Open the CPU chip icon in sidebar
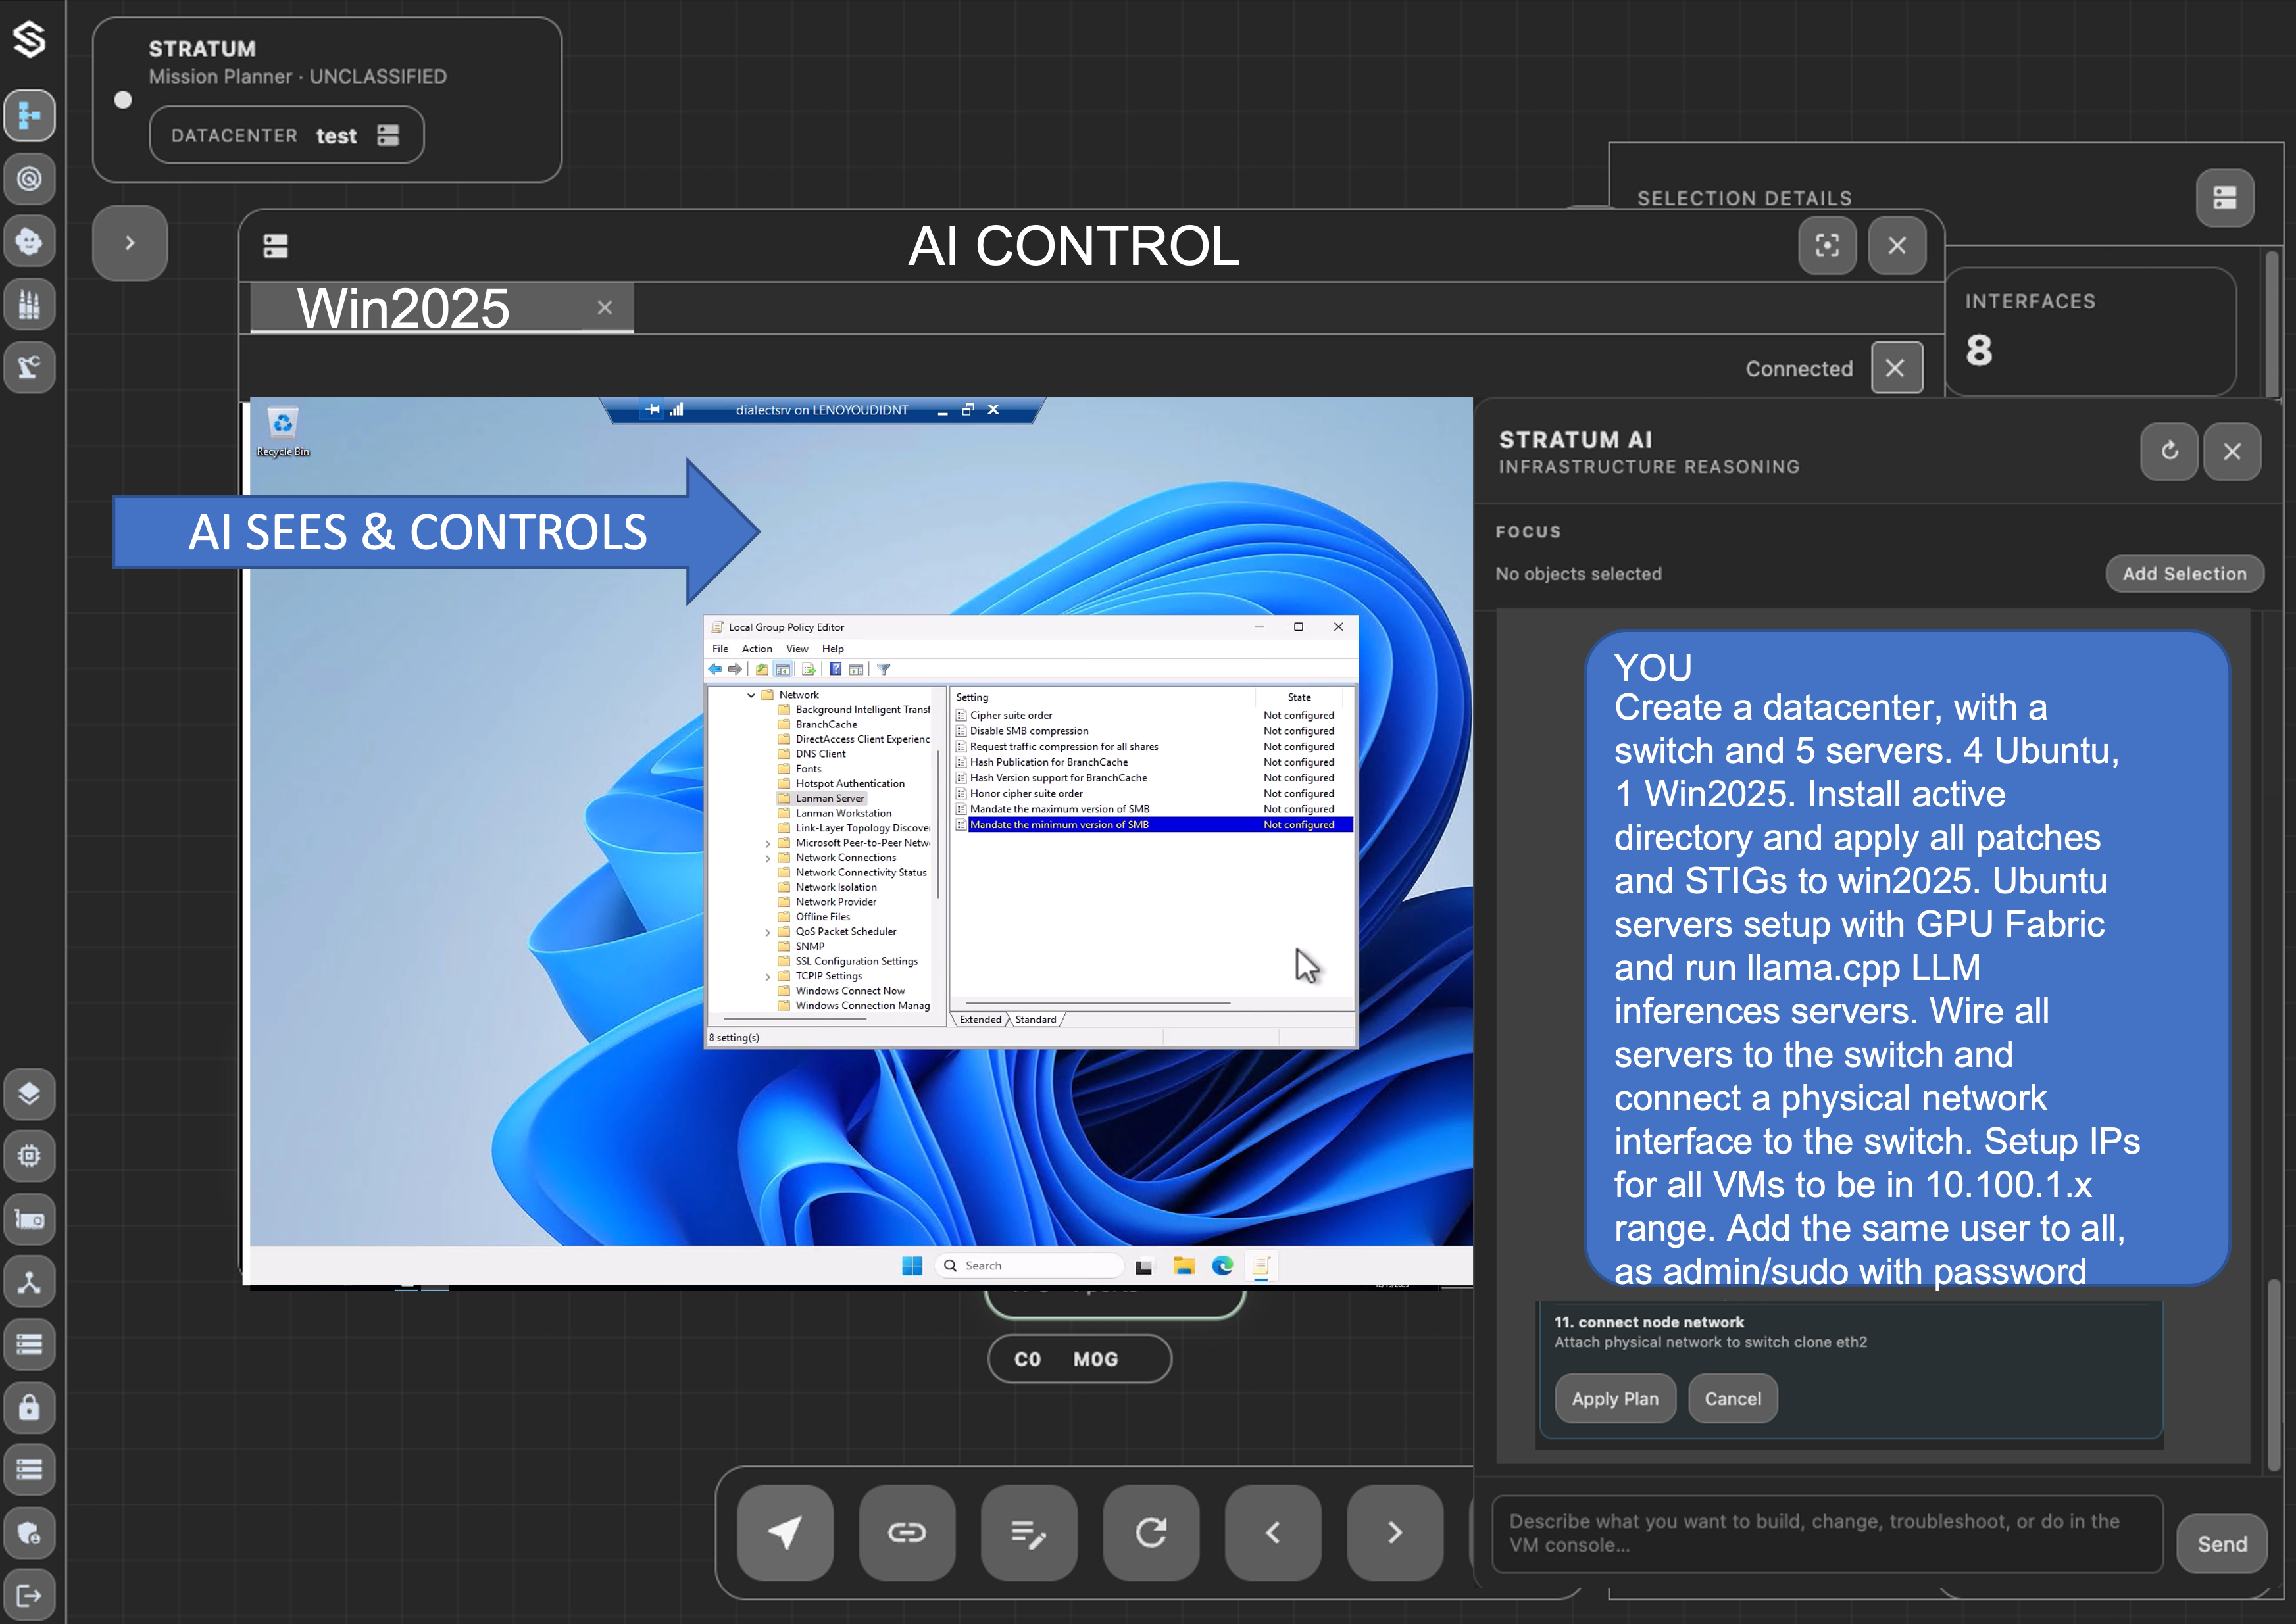 tap(29, 1156)
